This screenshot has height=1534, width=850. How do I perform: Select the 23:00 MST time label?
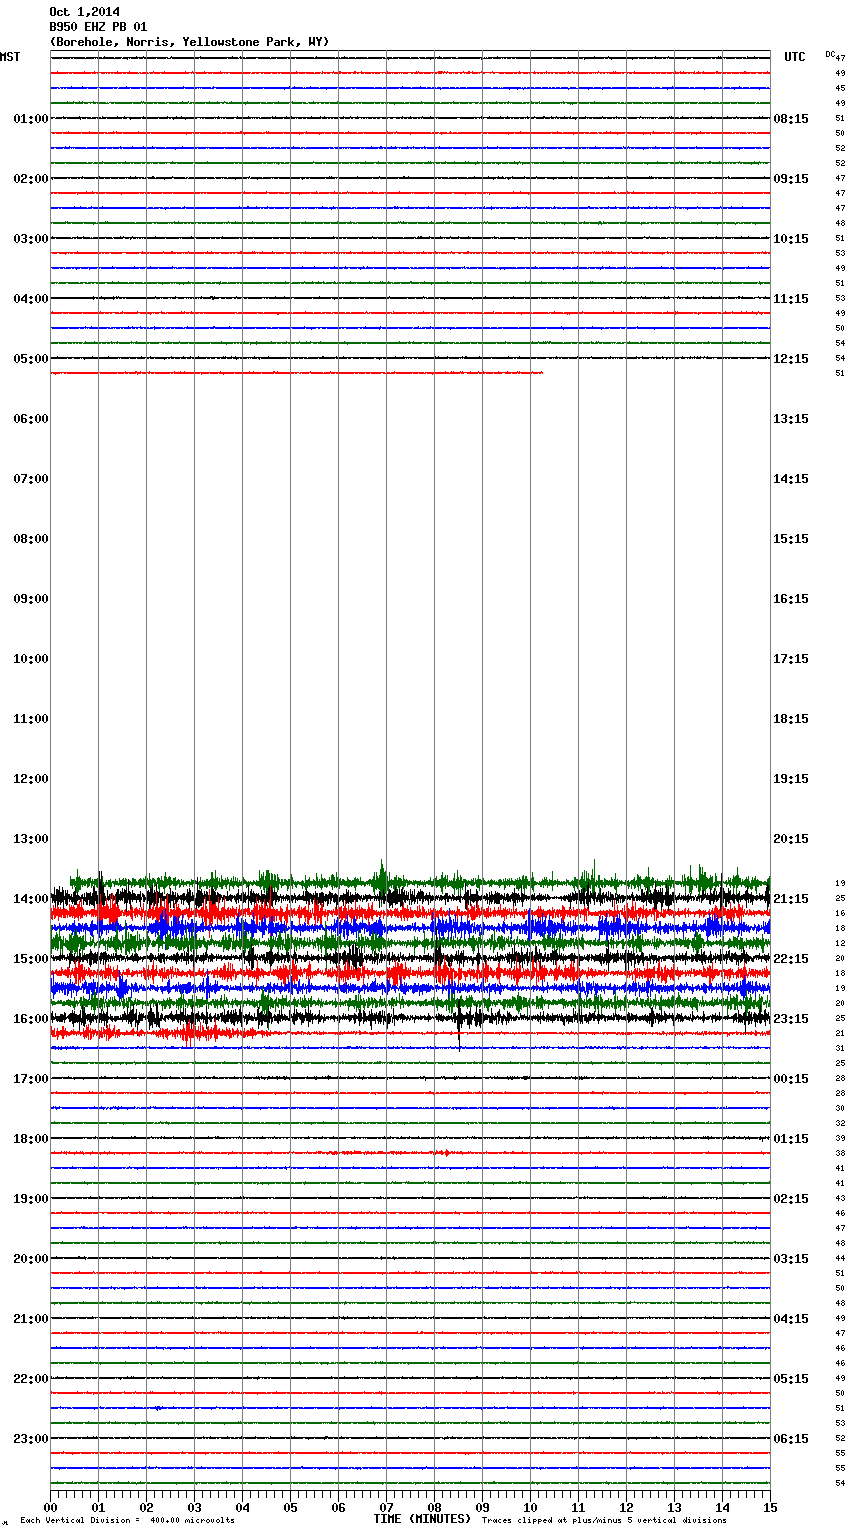[31, 1439]
